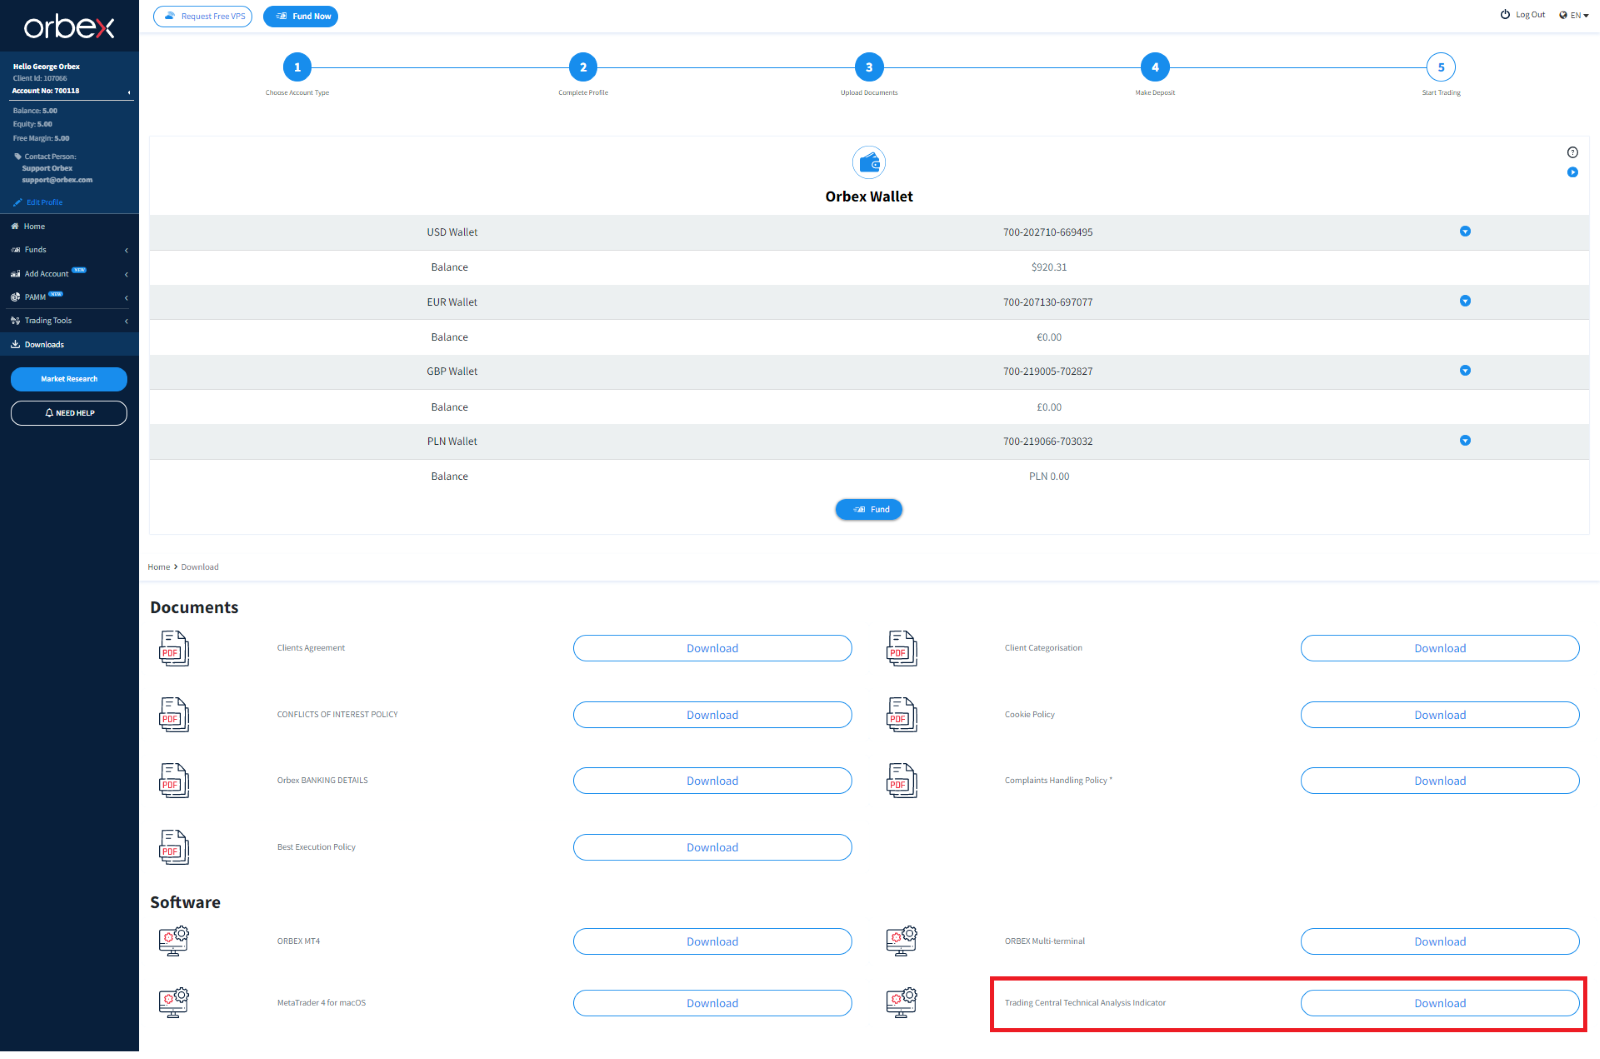The height and width of the screenshot is (1059, 1600).
Task: Click the Fund Now button
Action: pos(301,16)
